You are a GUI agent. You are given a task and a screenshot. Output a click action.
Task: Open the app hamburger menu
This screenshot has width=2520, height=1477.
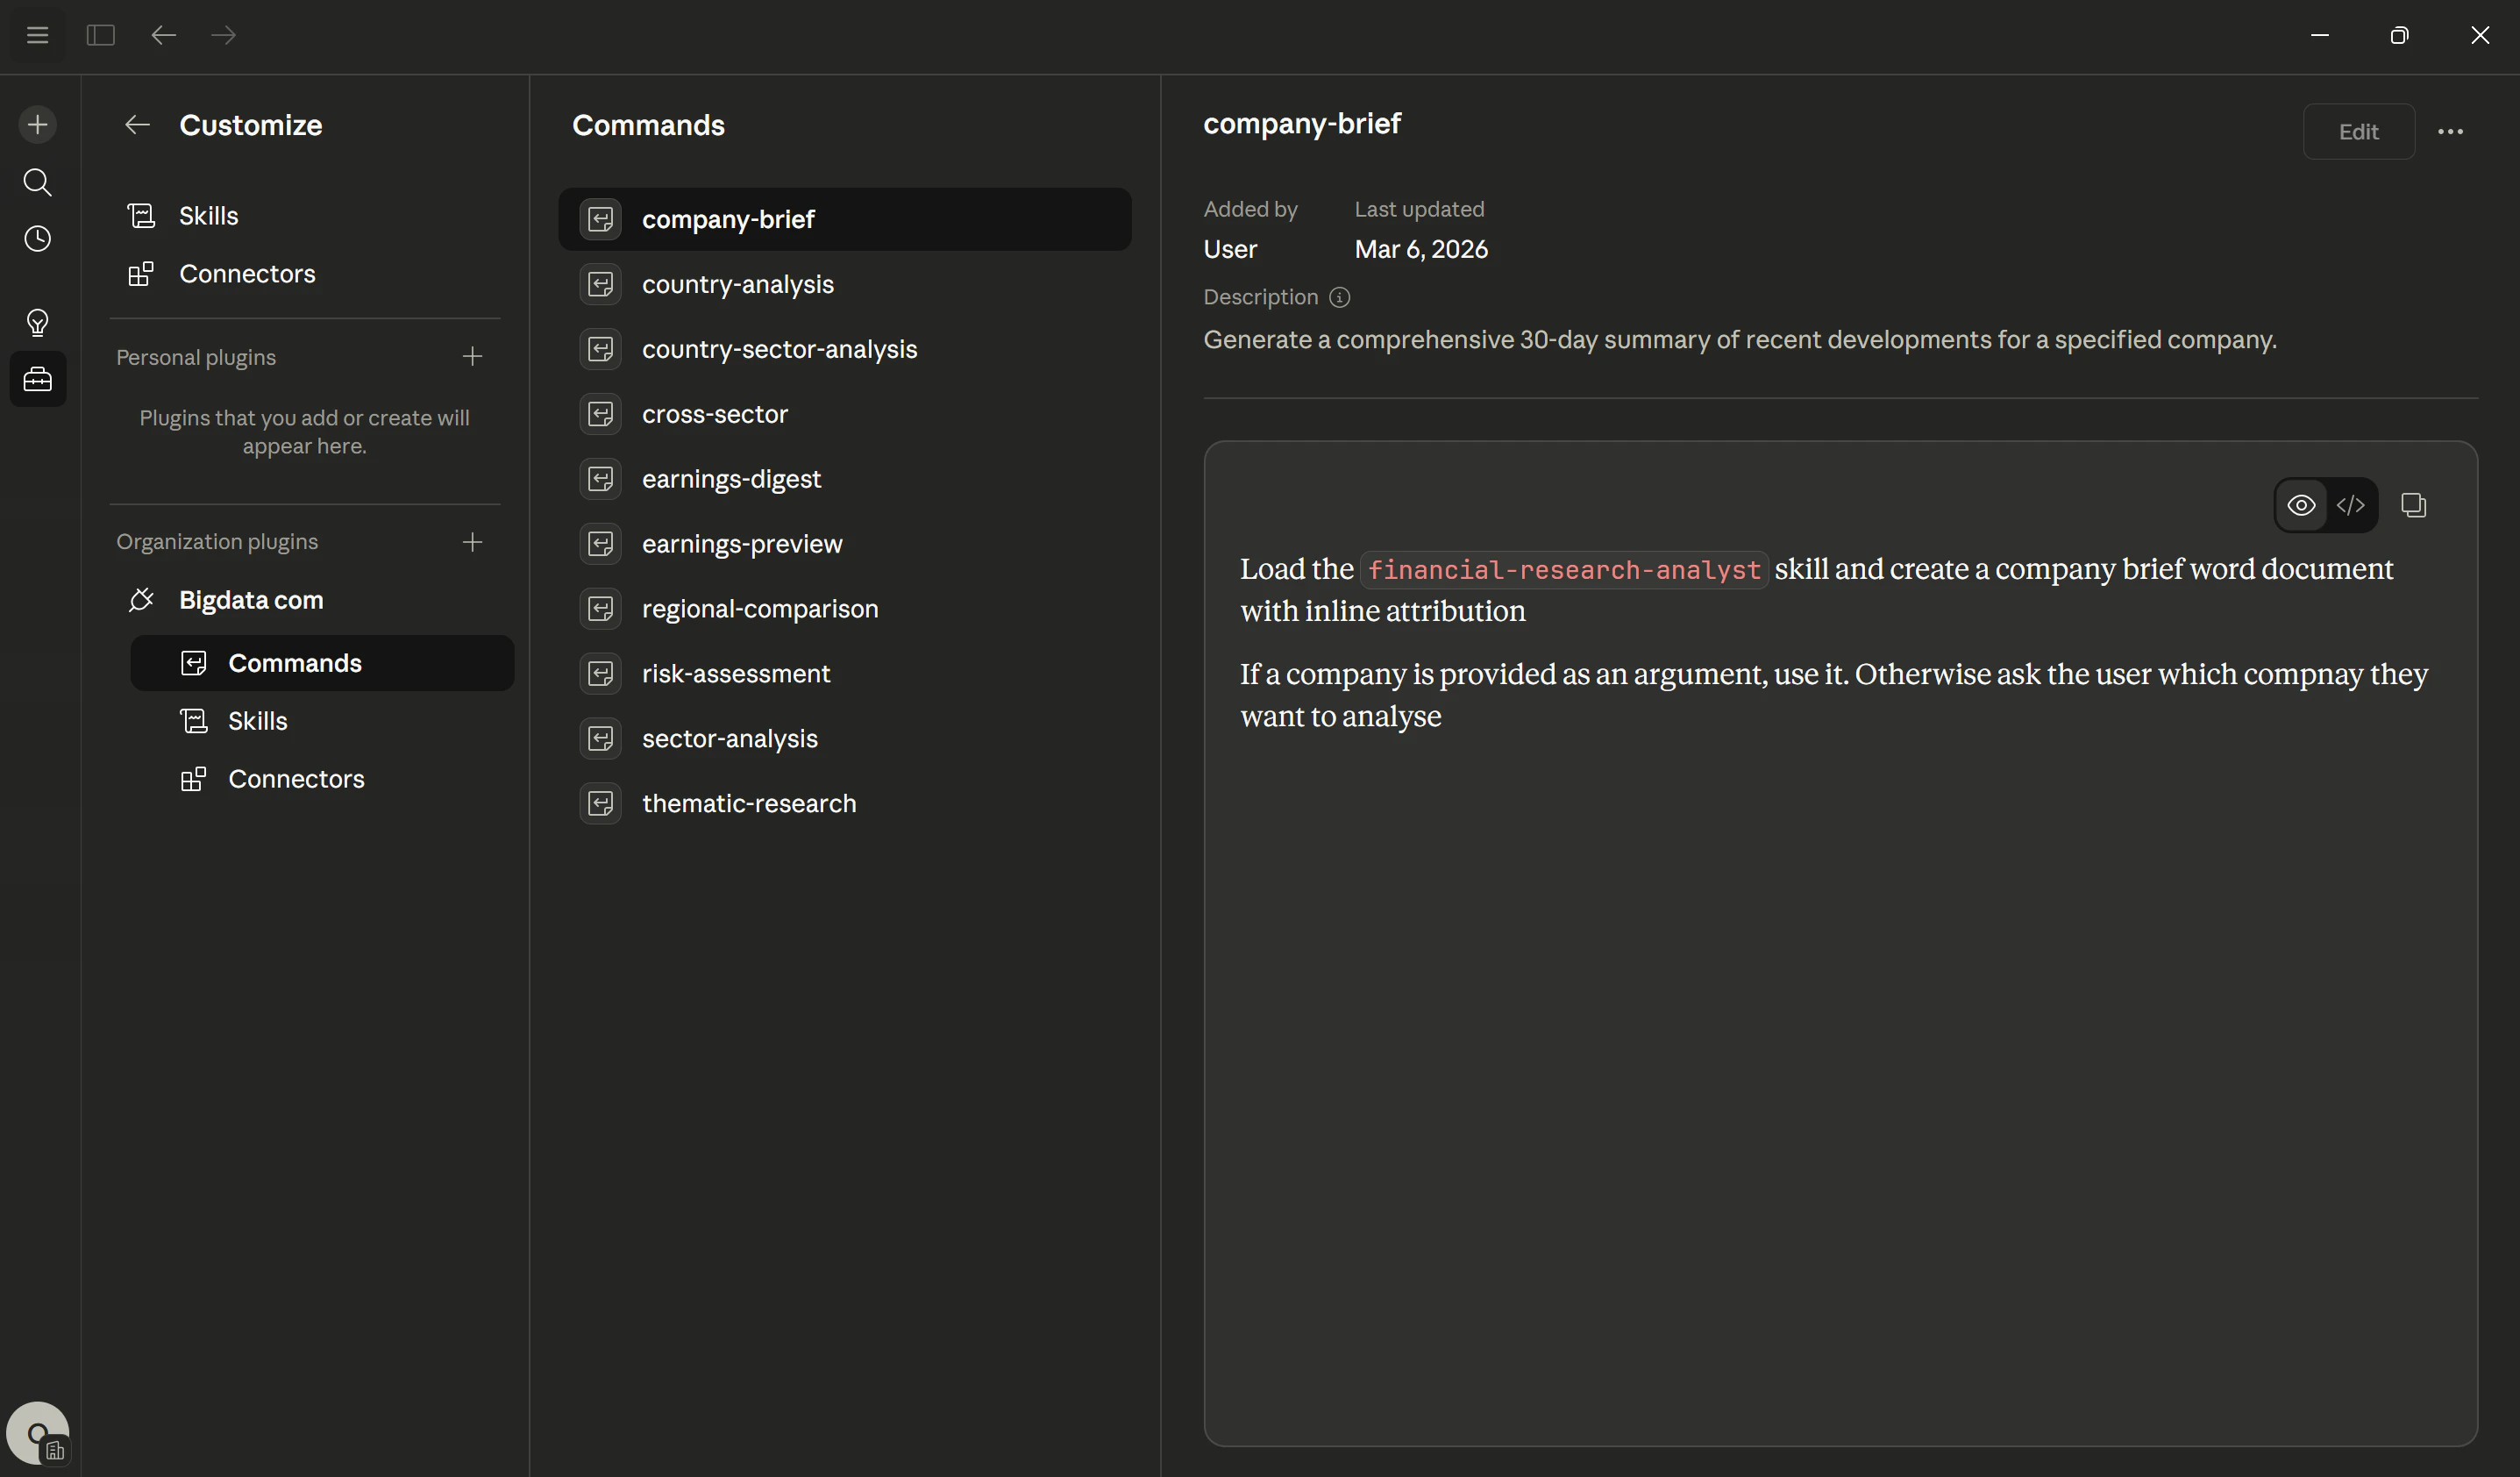point(37,35)
